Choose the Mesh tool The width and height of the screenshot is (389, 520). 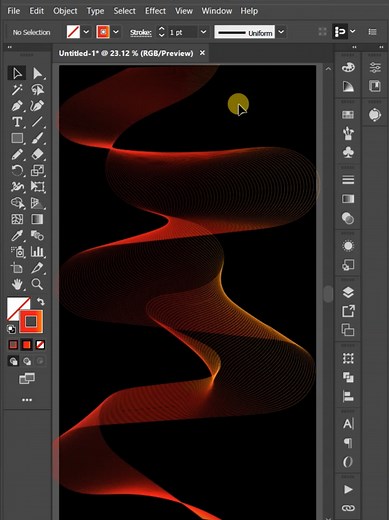(x=17, y=219)
